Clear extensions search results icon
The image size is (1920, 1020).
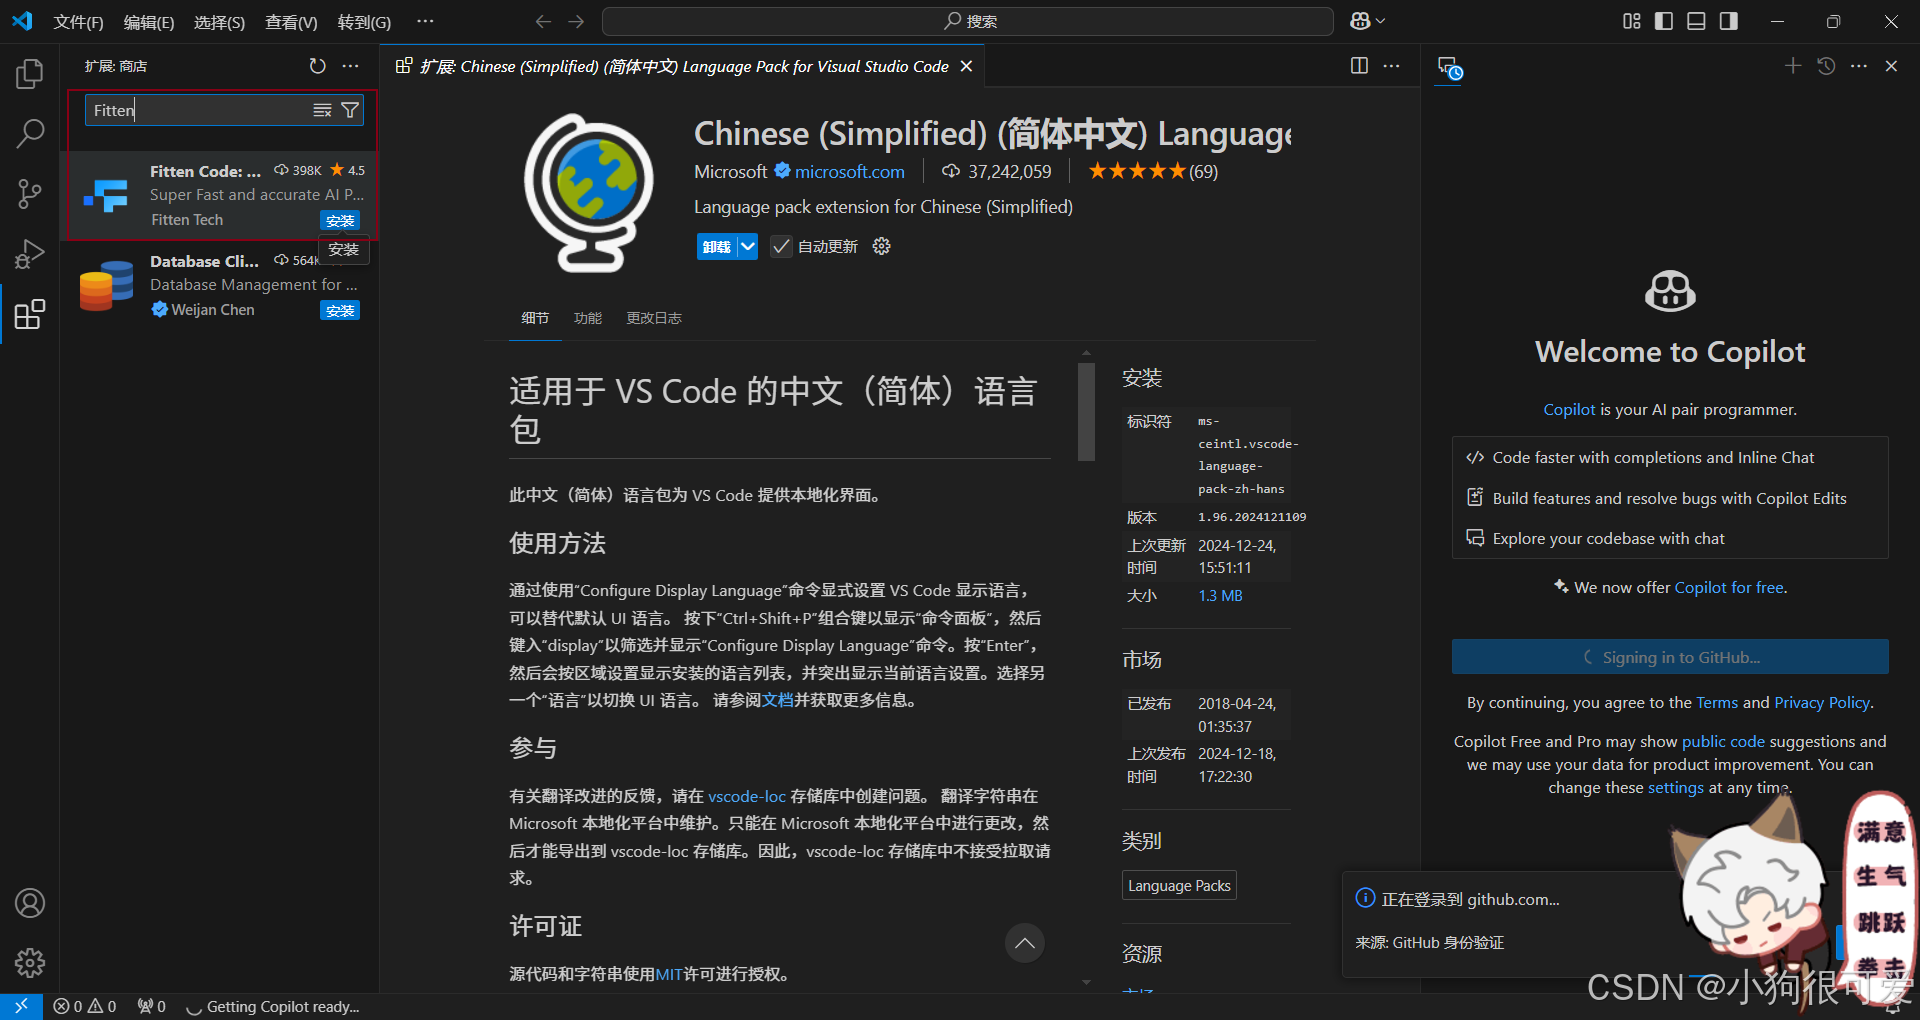coord(322,110)
